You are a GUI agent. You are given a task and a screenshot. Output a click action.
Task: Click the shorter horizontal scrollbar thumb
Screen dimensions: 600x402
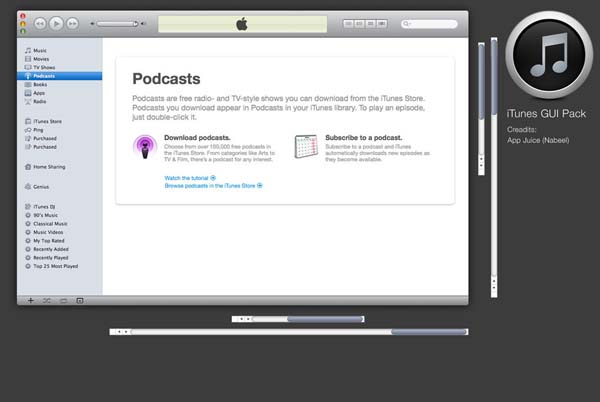click(x=325, y=319)
